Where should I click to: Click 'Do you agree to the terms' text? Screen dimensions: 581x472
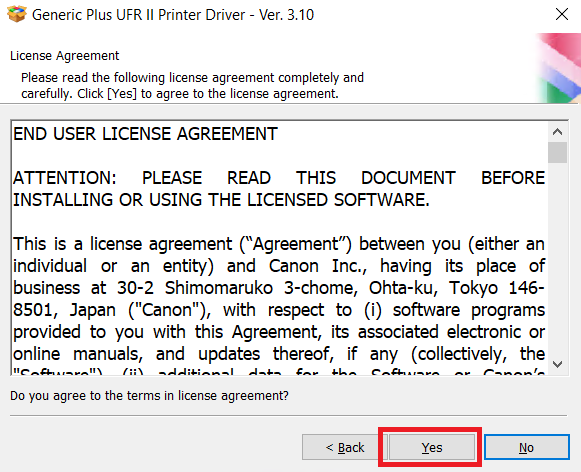click(149, 396)
